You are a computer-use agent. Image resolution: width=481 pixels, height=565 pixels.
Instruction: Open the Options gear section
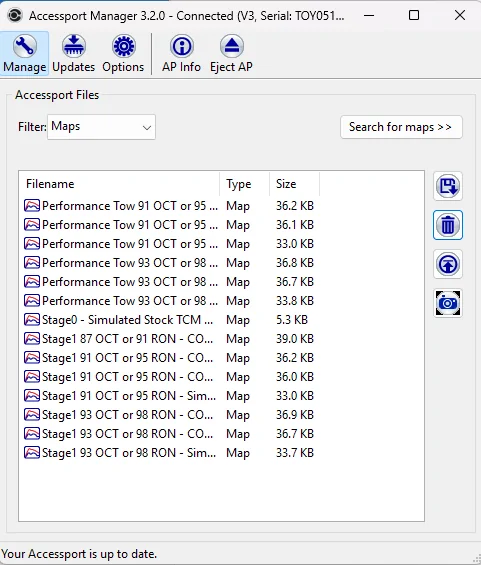tap(123, 53)
